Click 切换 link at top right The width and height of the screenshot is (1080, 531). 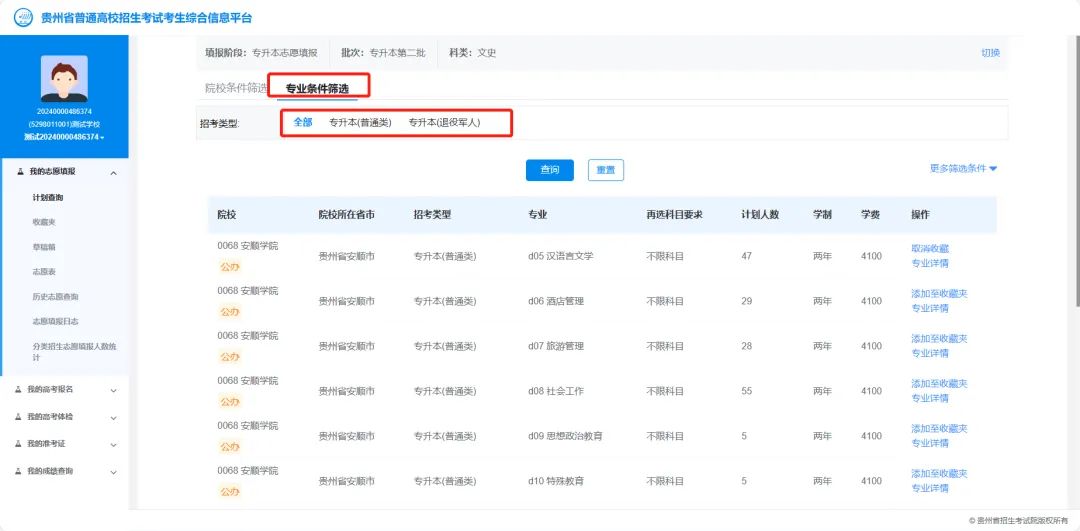[990, 53]
